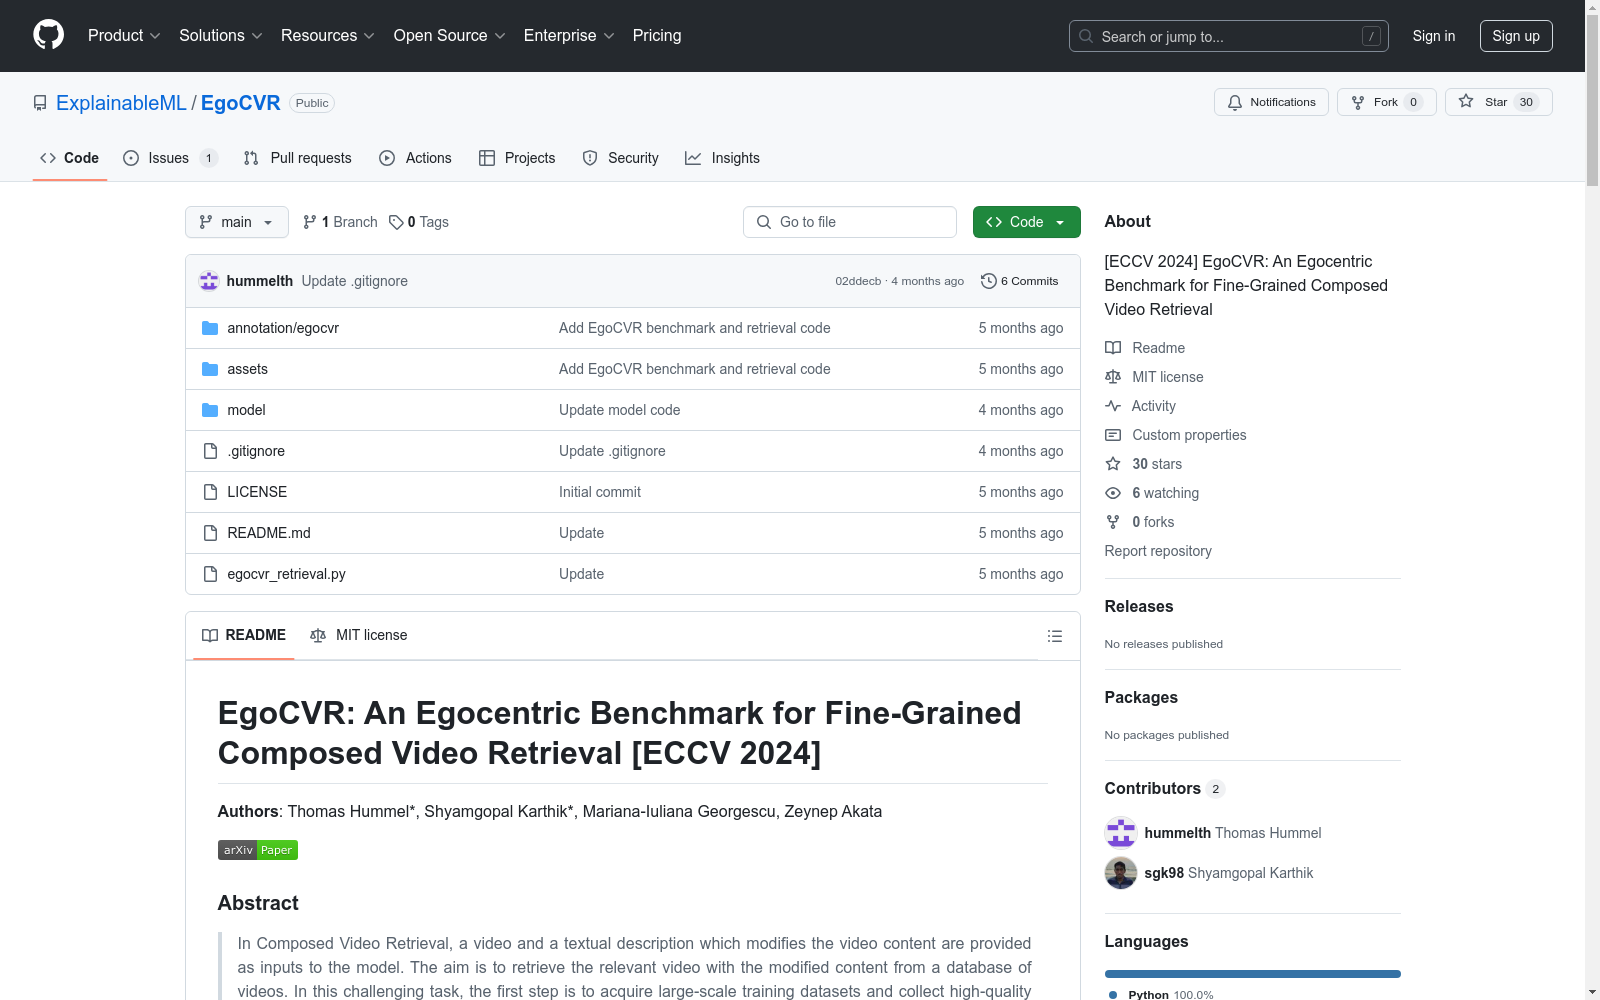Open the green Code clone dropdown
This screenshot has width=1600, height=1000.
pyautogui.click(x=1027, y=222)
